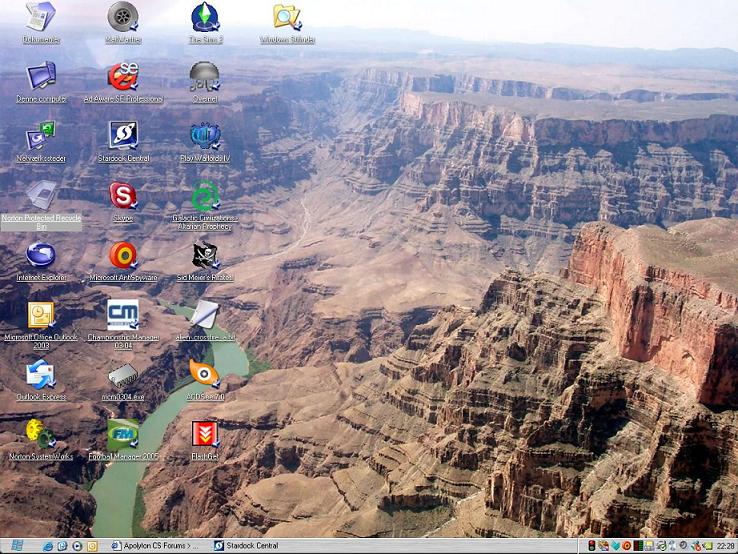The height and width of the screenshot is (554, 738).
Task: Select the ACDSee 7.0 shortcut
Action: pos(205,374)
